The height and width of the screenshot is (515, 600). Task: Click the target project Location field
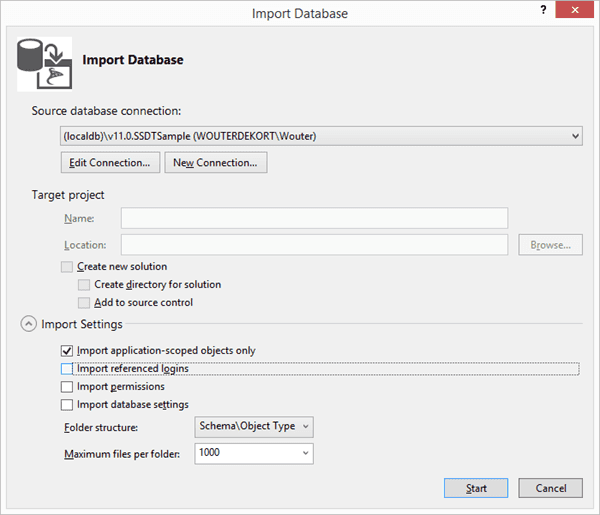click(315, 244)
